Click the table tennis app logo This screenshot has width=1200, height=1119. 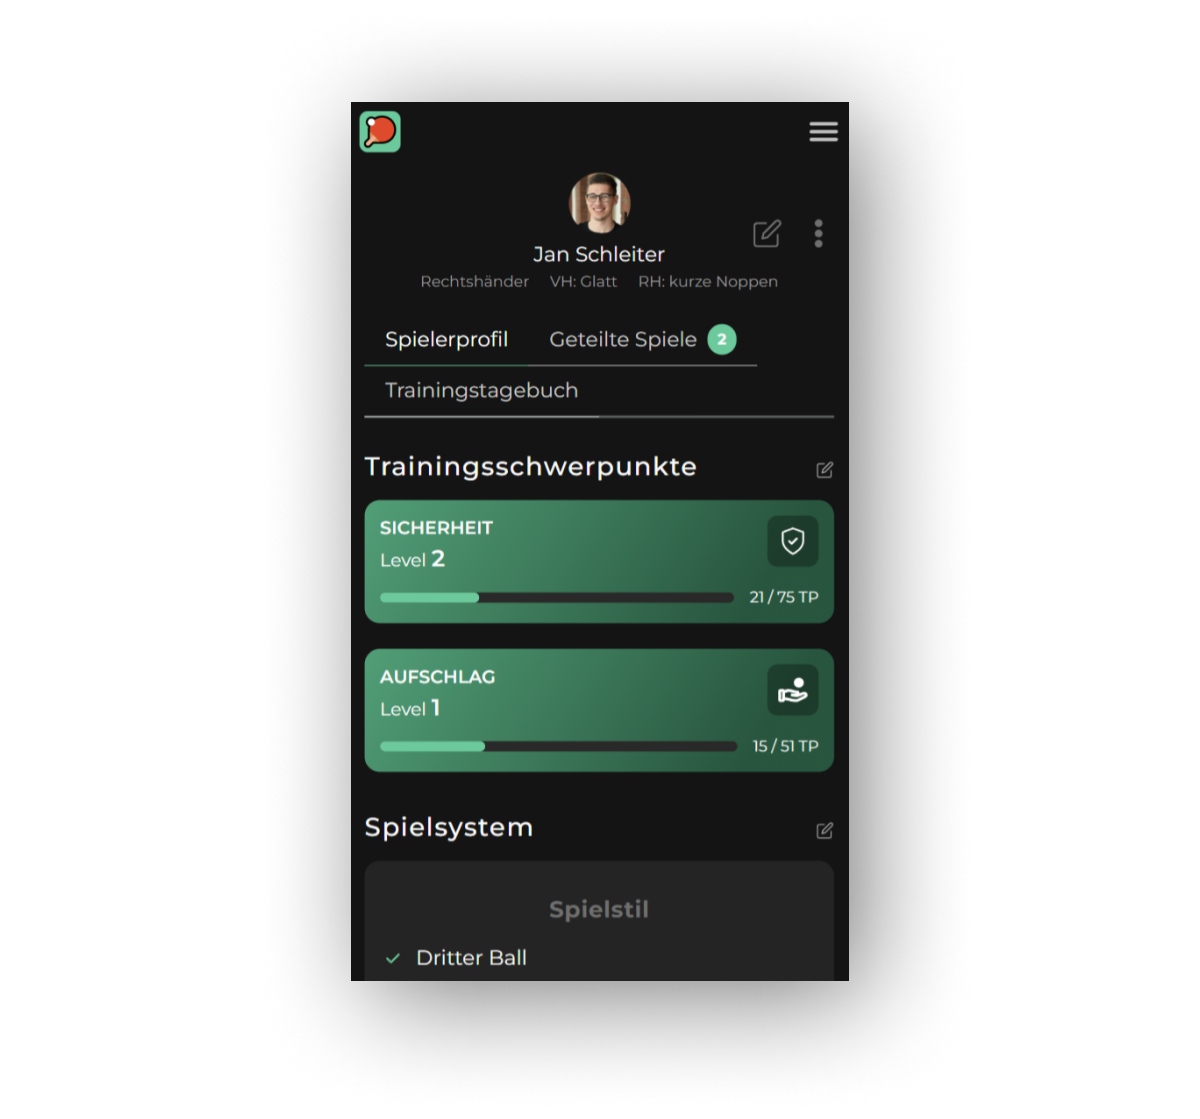point(380,132)
